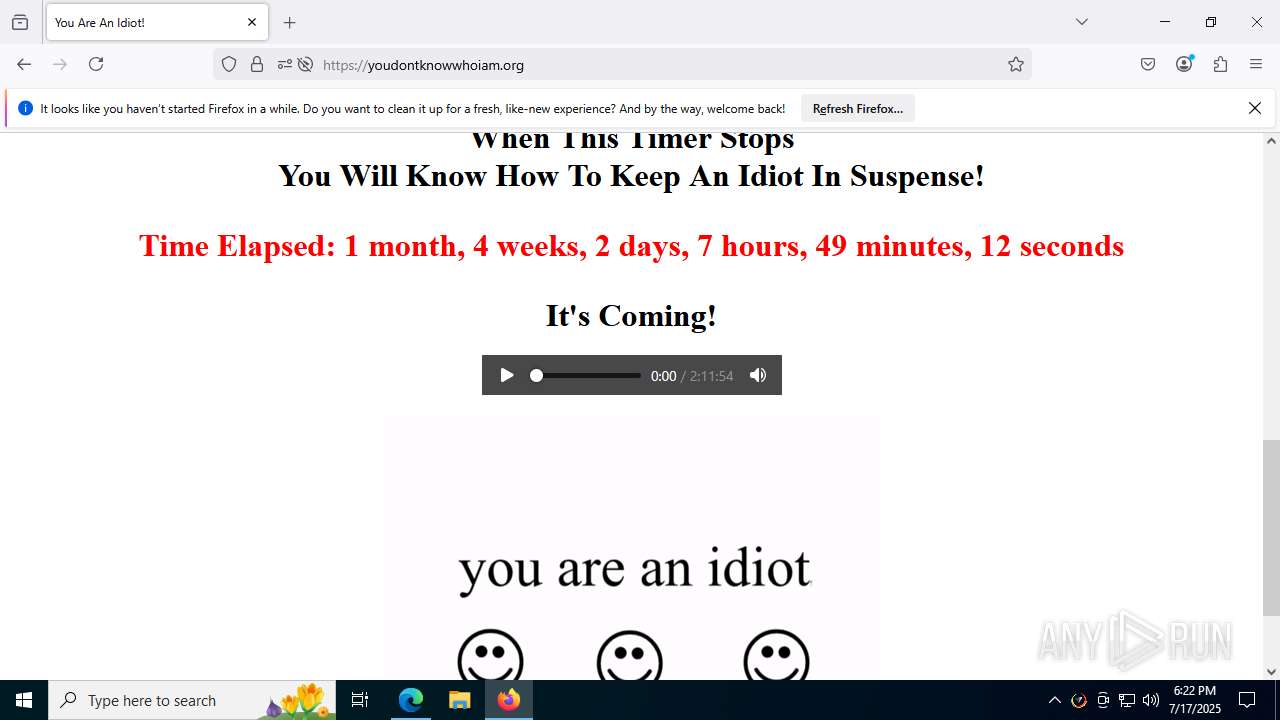Bookmark this page with star icon
This screenshot has height=720, width=1280.
(1016, 64)
